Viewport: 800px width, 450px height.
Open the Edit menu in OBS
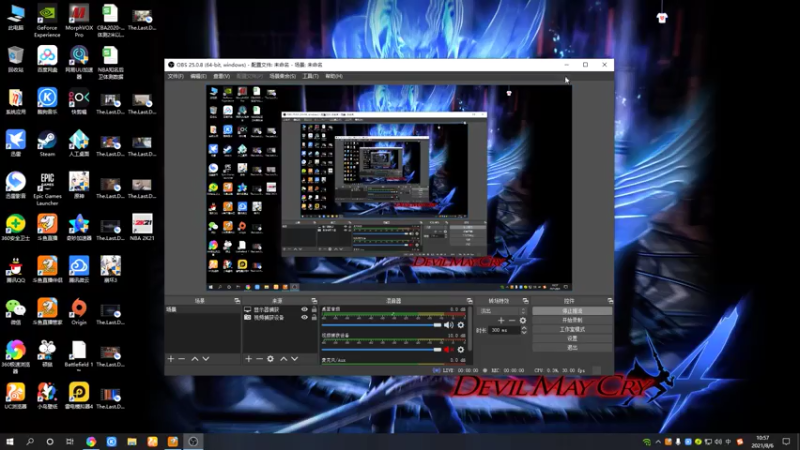click(x=198, y=76)
